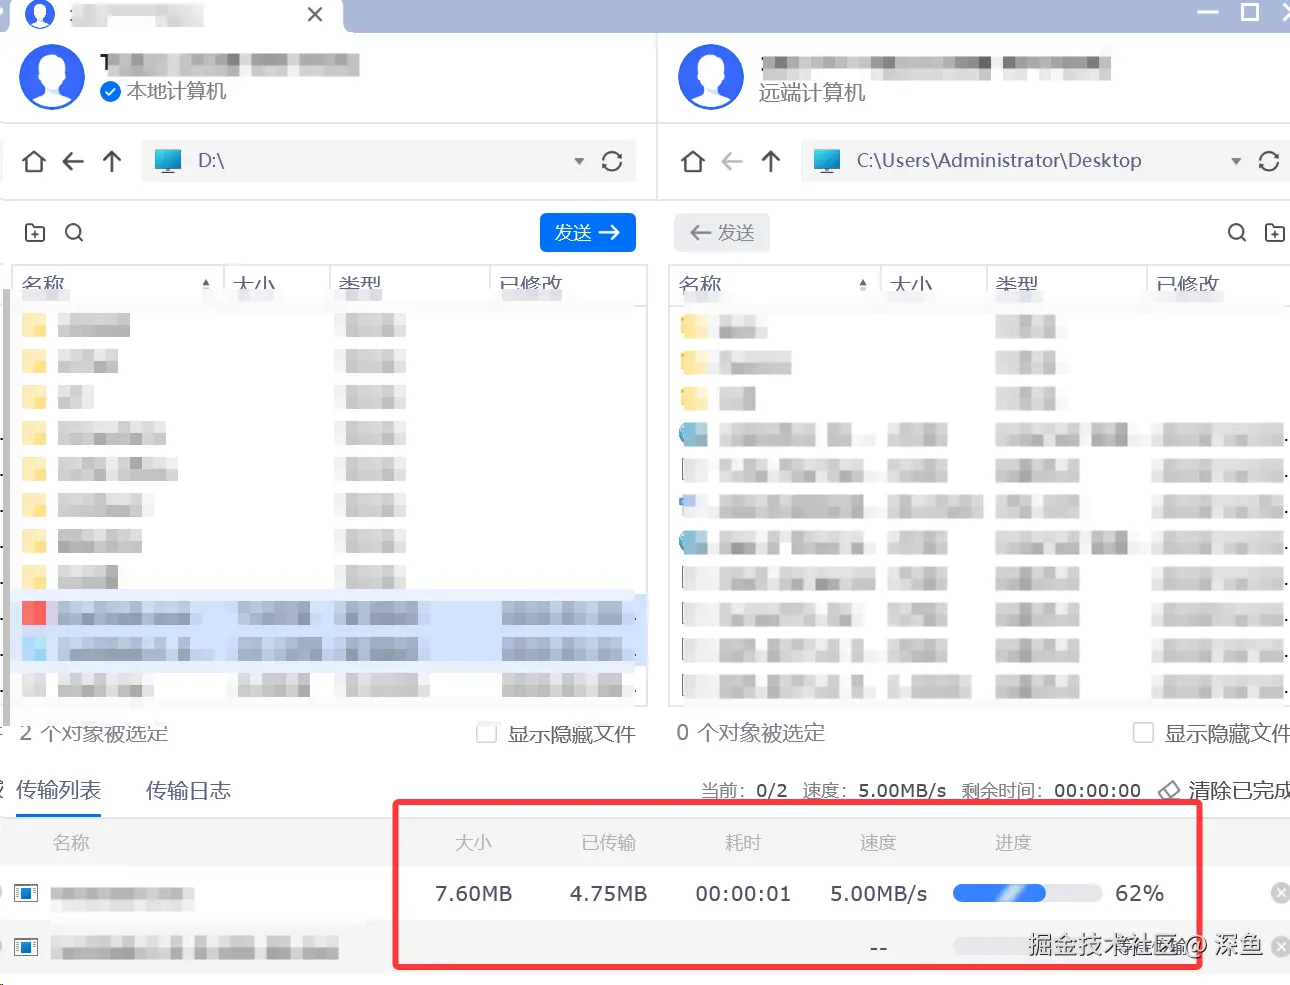Viewport: 1290px width, 985px height.
Task: Click the file icon of first transfer row
Action: click(x=26, y=893)
